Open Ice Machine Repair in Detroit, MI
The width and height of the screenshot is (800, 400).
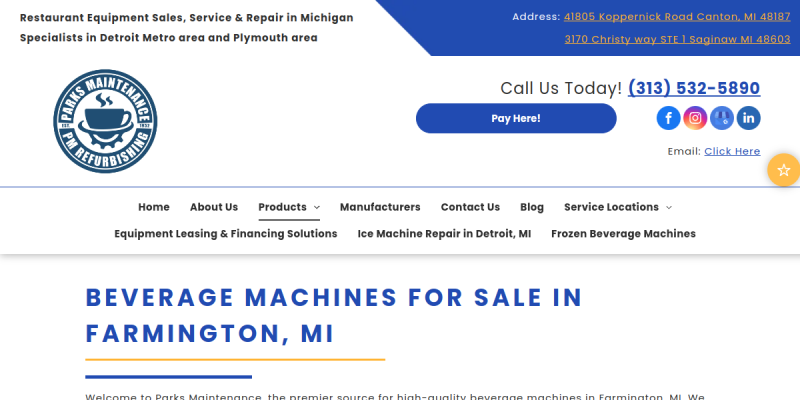tap(444, 234)
